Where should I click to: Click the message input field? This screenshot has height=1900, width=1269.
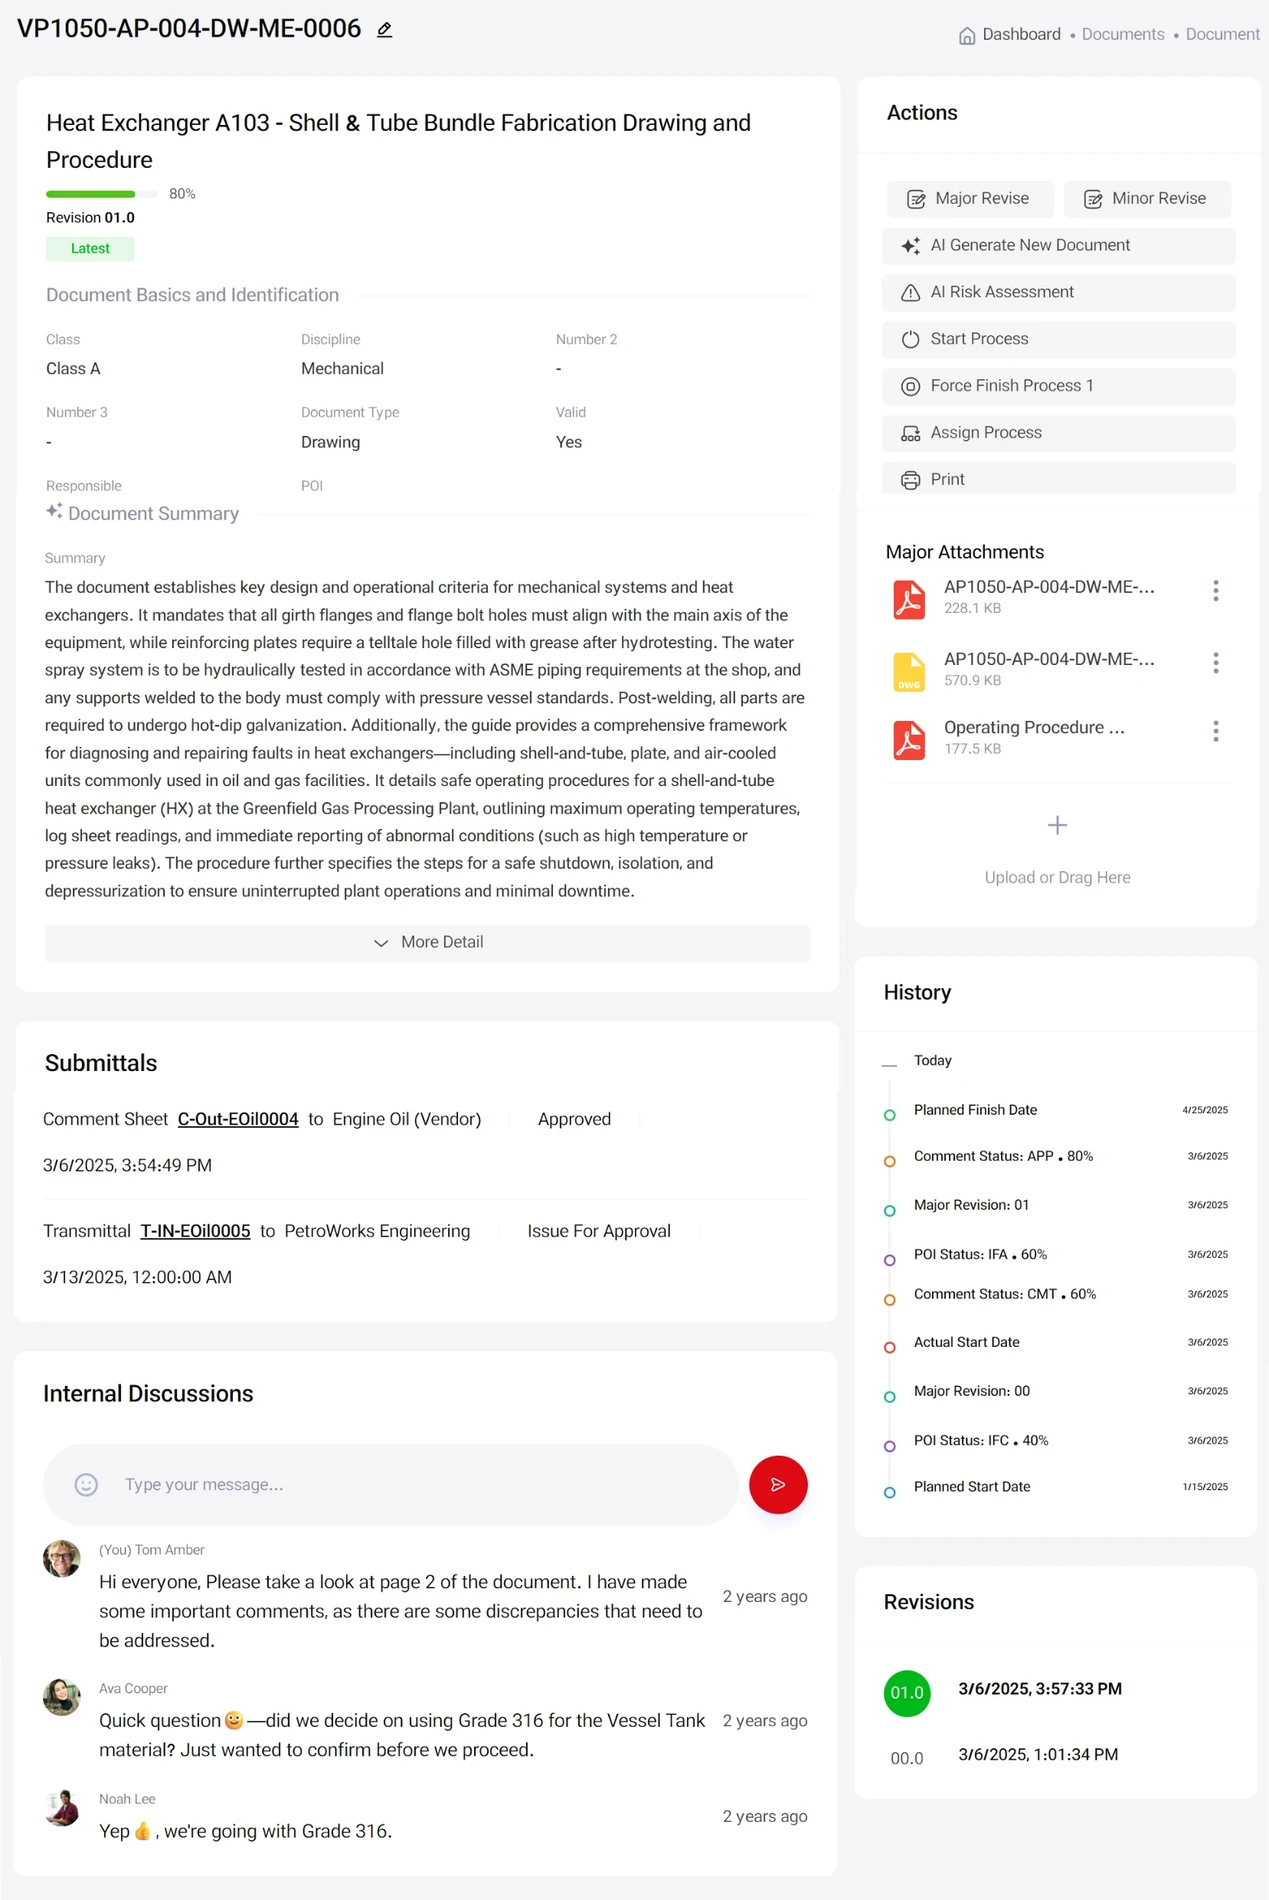pos(391,1485)
